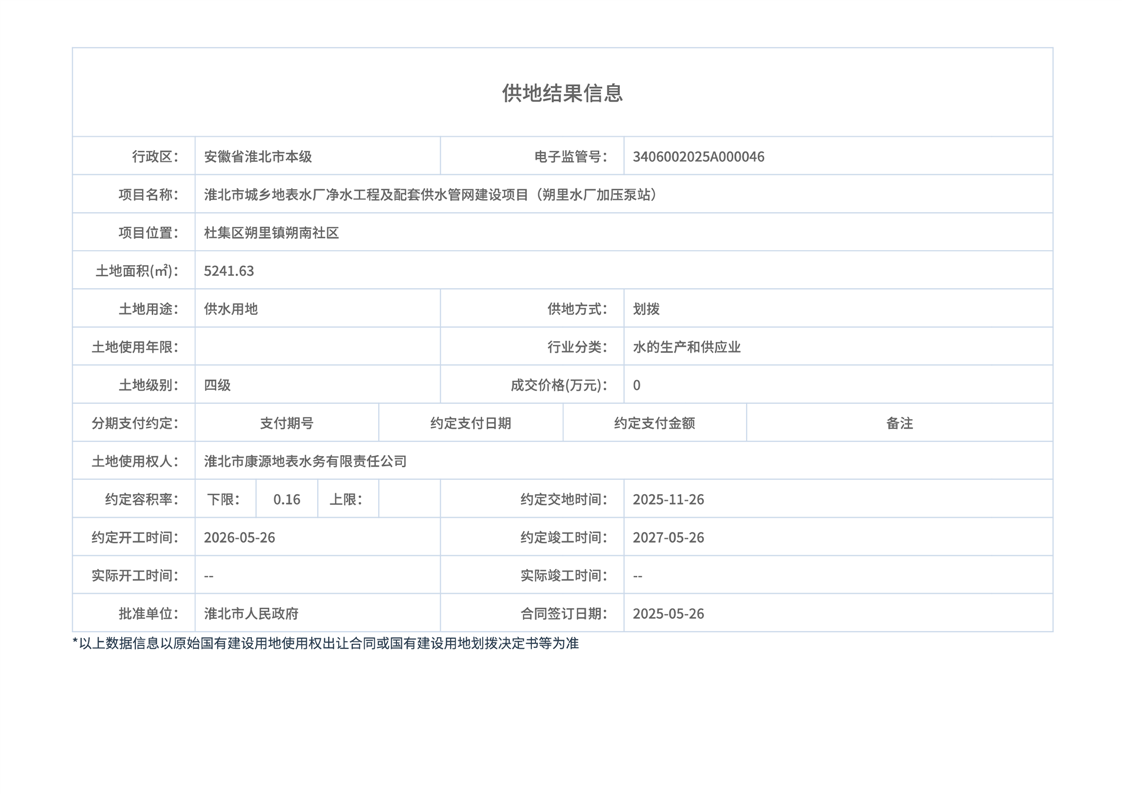Click the label 项目位置

pyautogui.click(x=148, y=232)
